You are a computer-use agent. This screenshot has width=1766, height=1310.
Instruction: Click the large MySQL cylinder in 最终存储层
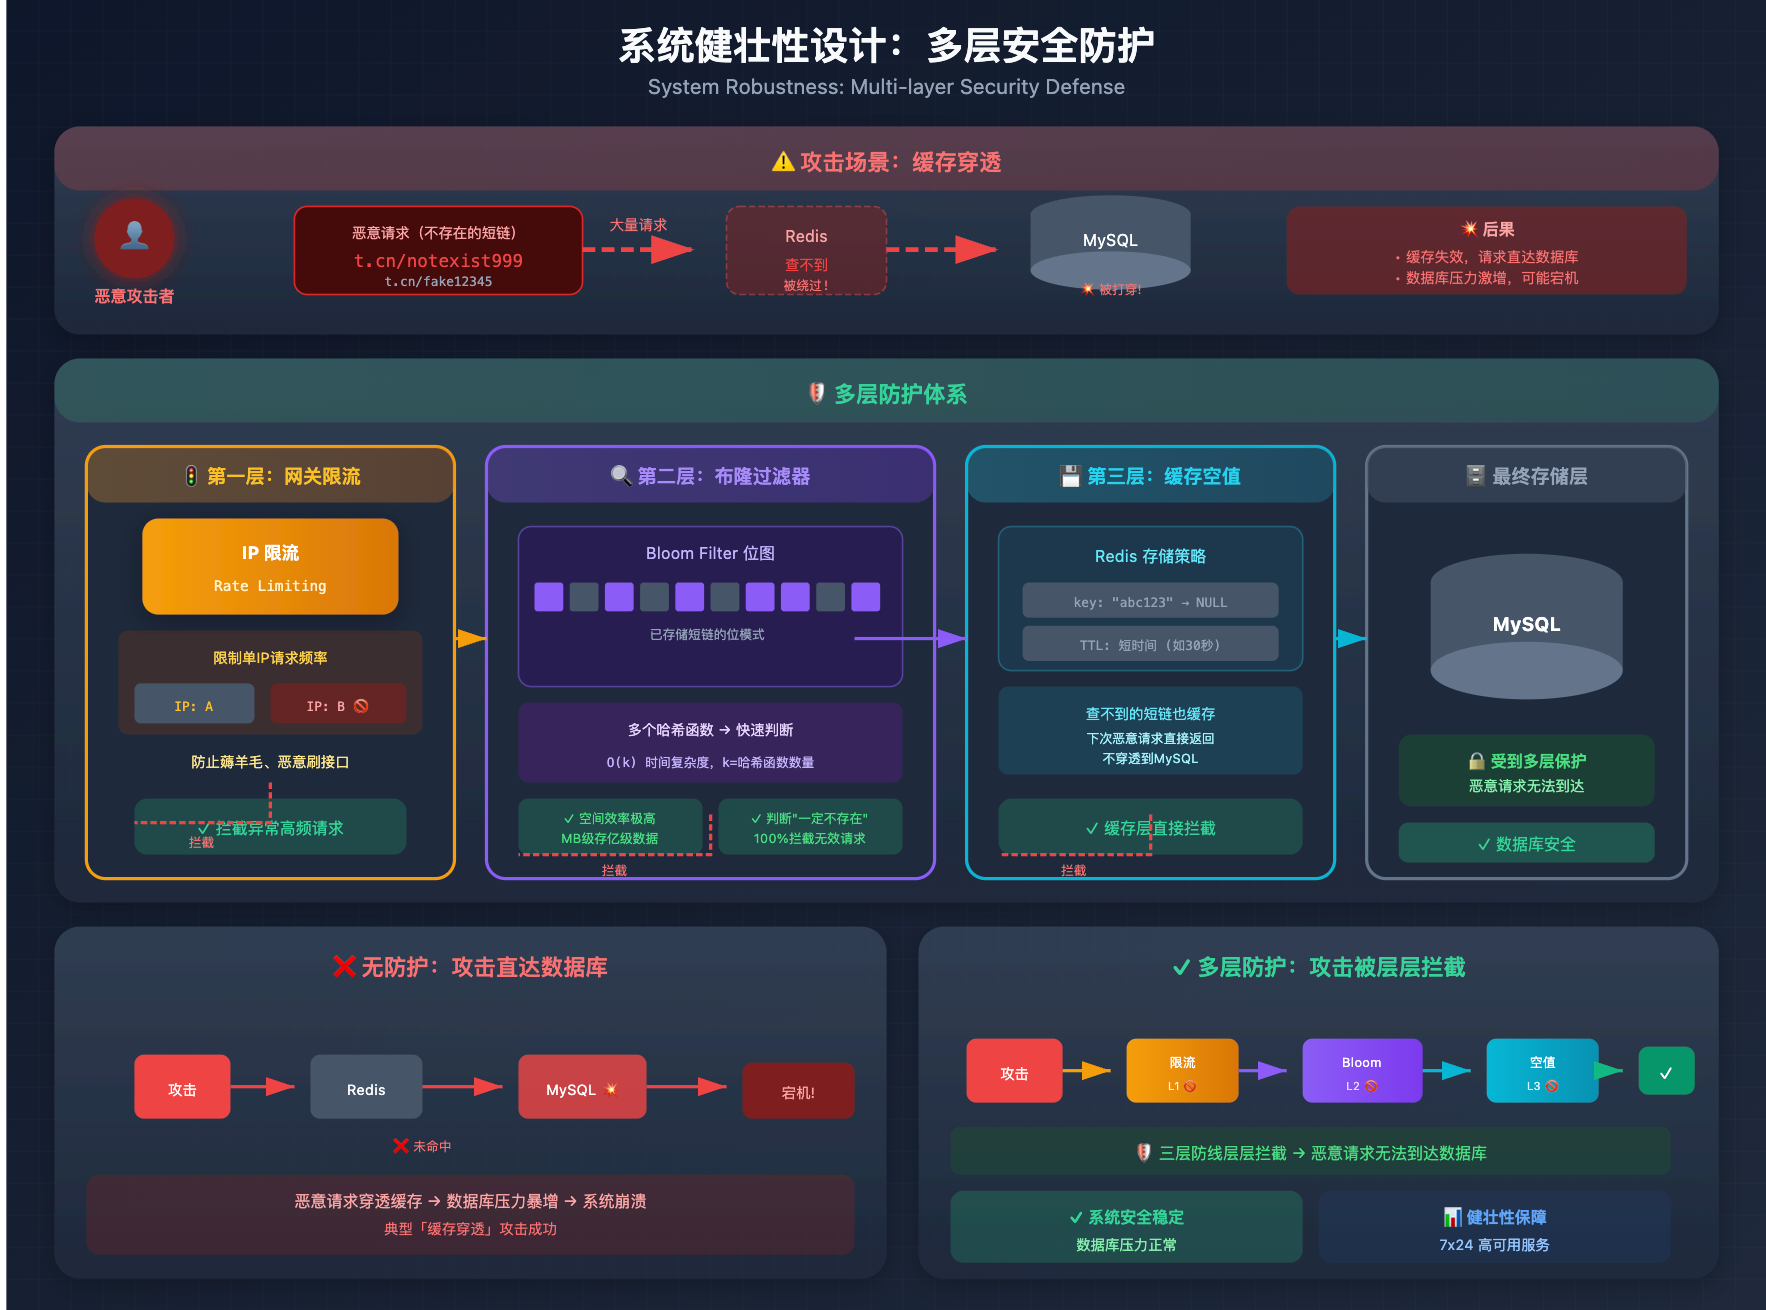[x=1526, y=625]
